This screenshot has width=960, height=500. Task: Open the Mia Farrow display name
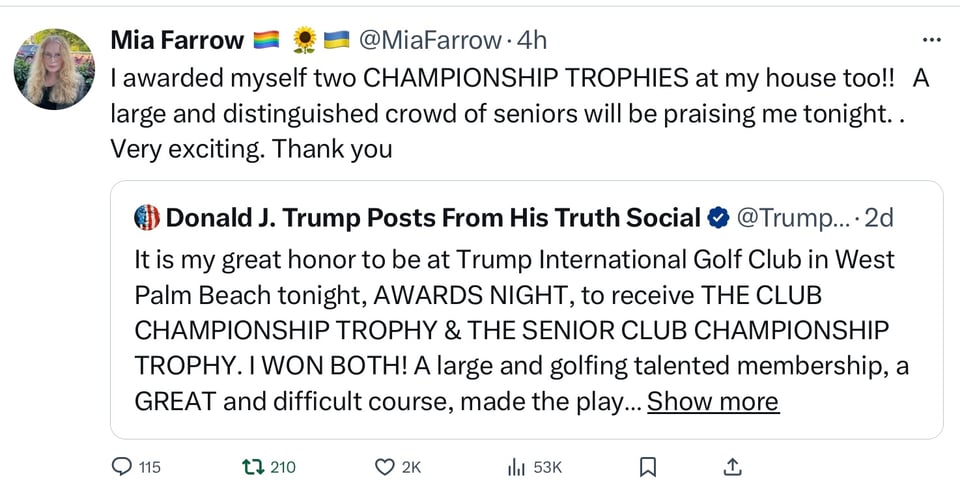tap(177, 41)
